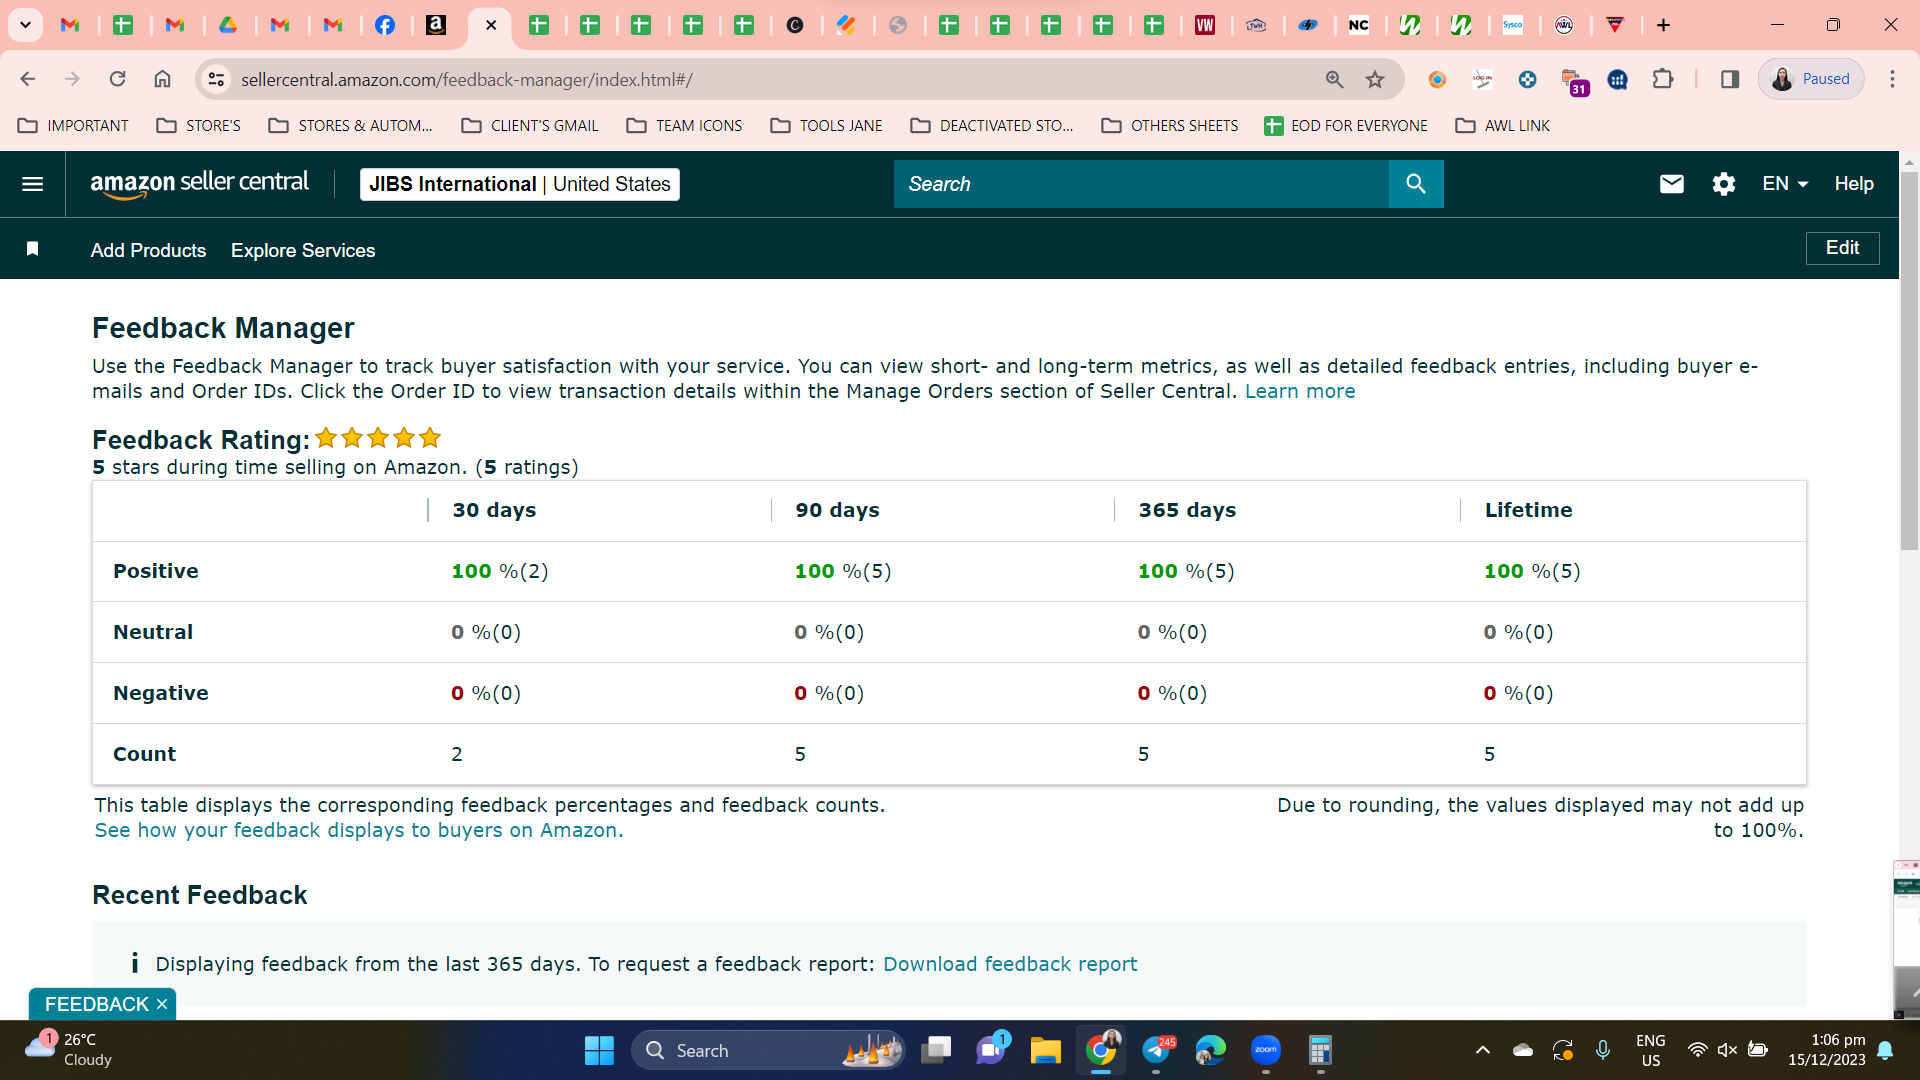
Task: Click the address bar URL
Action: pos(466,79)
